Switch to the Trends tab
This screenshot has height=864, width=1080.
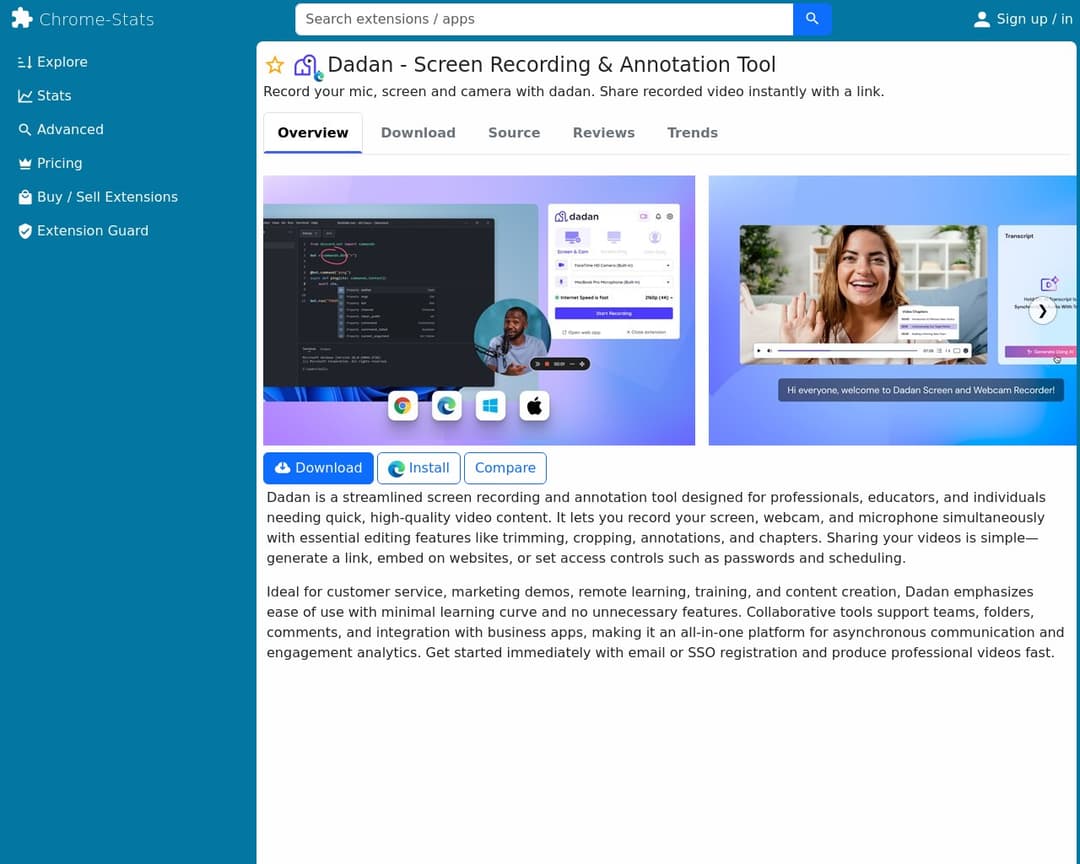[692, 133]
